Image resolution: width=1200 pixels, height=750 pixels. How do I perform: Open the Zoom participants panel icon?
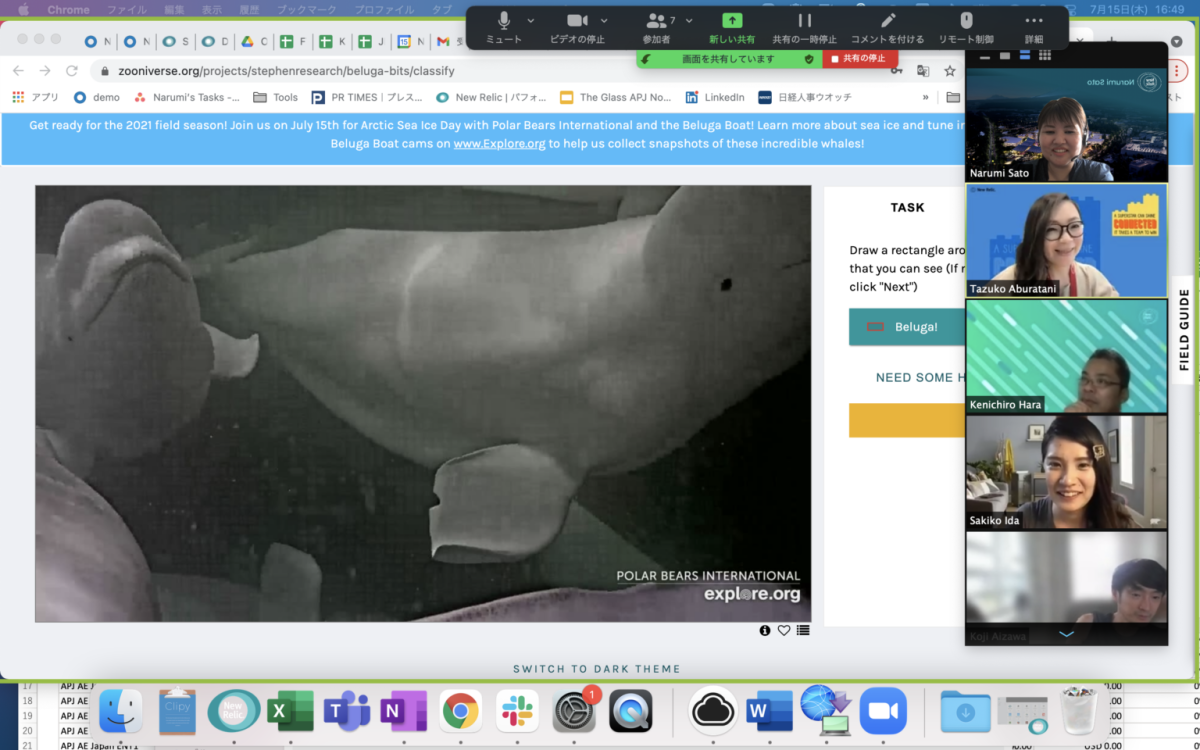tap(657, 21)
